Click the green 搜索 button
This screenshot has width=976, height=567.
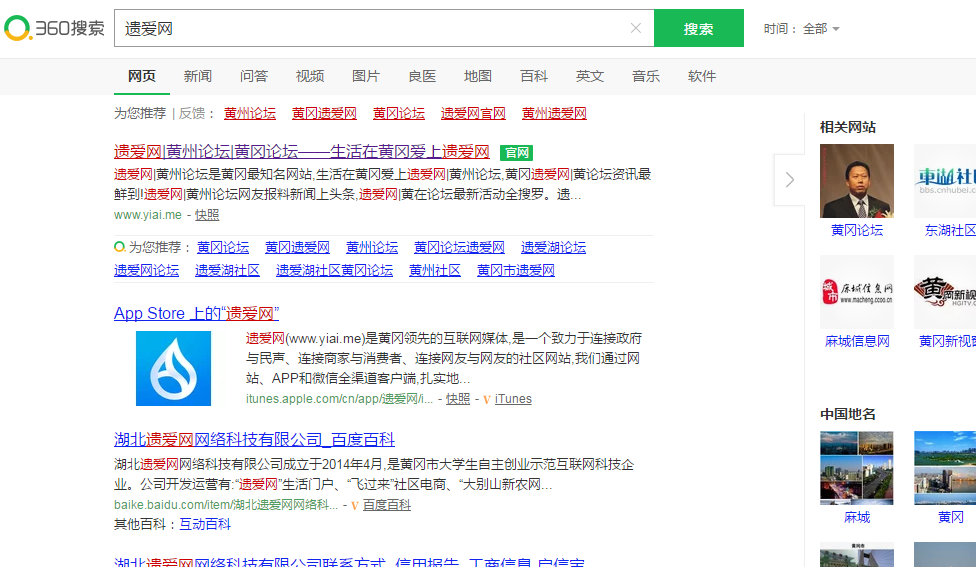698,28
